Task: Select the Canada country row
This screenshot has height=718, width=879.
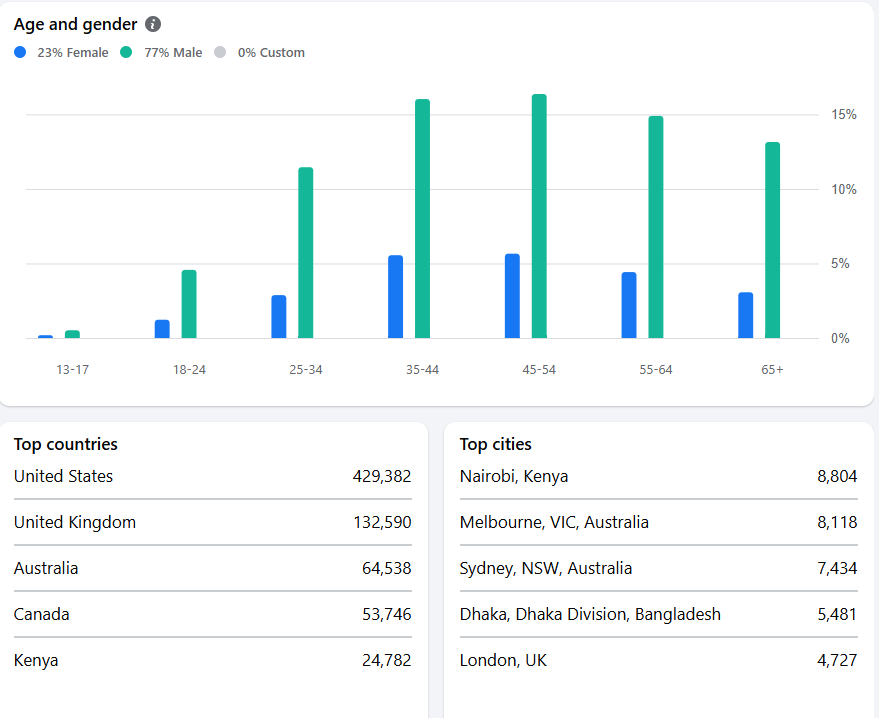Action: click(x=212, y=614)
